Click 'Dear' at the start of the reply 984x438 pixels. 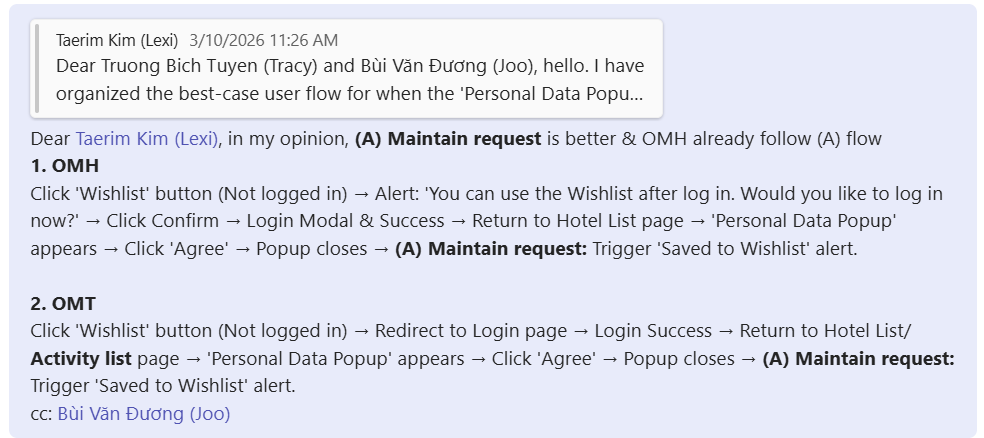tap(50, 139)
